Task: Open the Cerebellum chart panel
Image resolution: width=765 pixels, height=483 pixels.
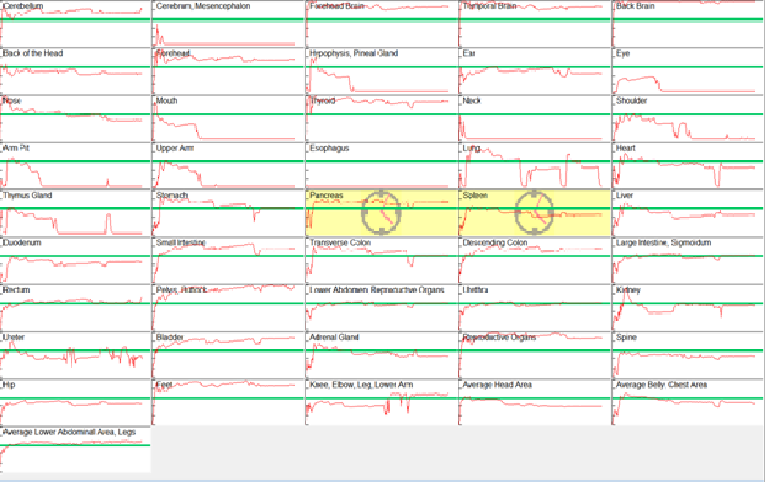Action: (x=75, y=23)
